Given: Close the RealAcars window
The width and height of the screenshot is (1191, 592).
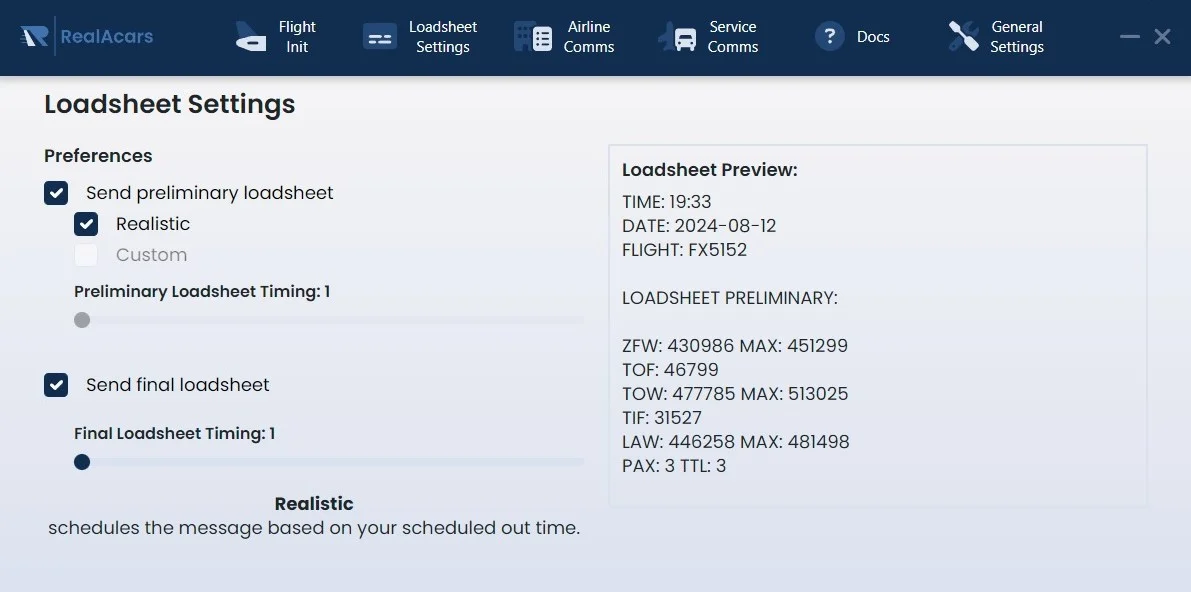Looking at the screenshot, I should pyautogui.click(x=1162, y=37).
